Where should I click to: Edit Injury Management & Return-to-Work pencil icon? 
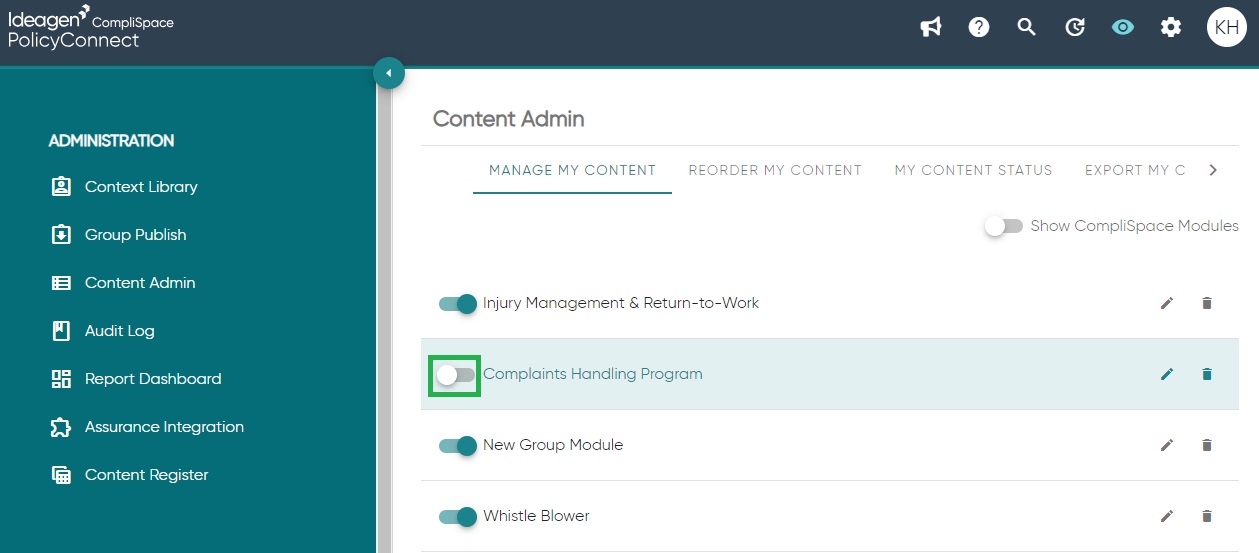coord(1167,303)
